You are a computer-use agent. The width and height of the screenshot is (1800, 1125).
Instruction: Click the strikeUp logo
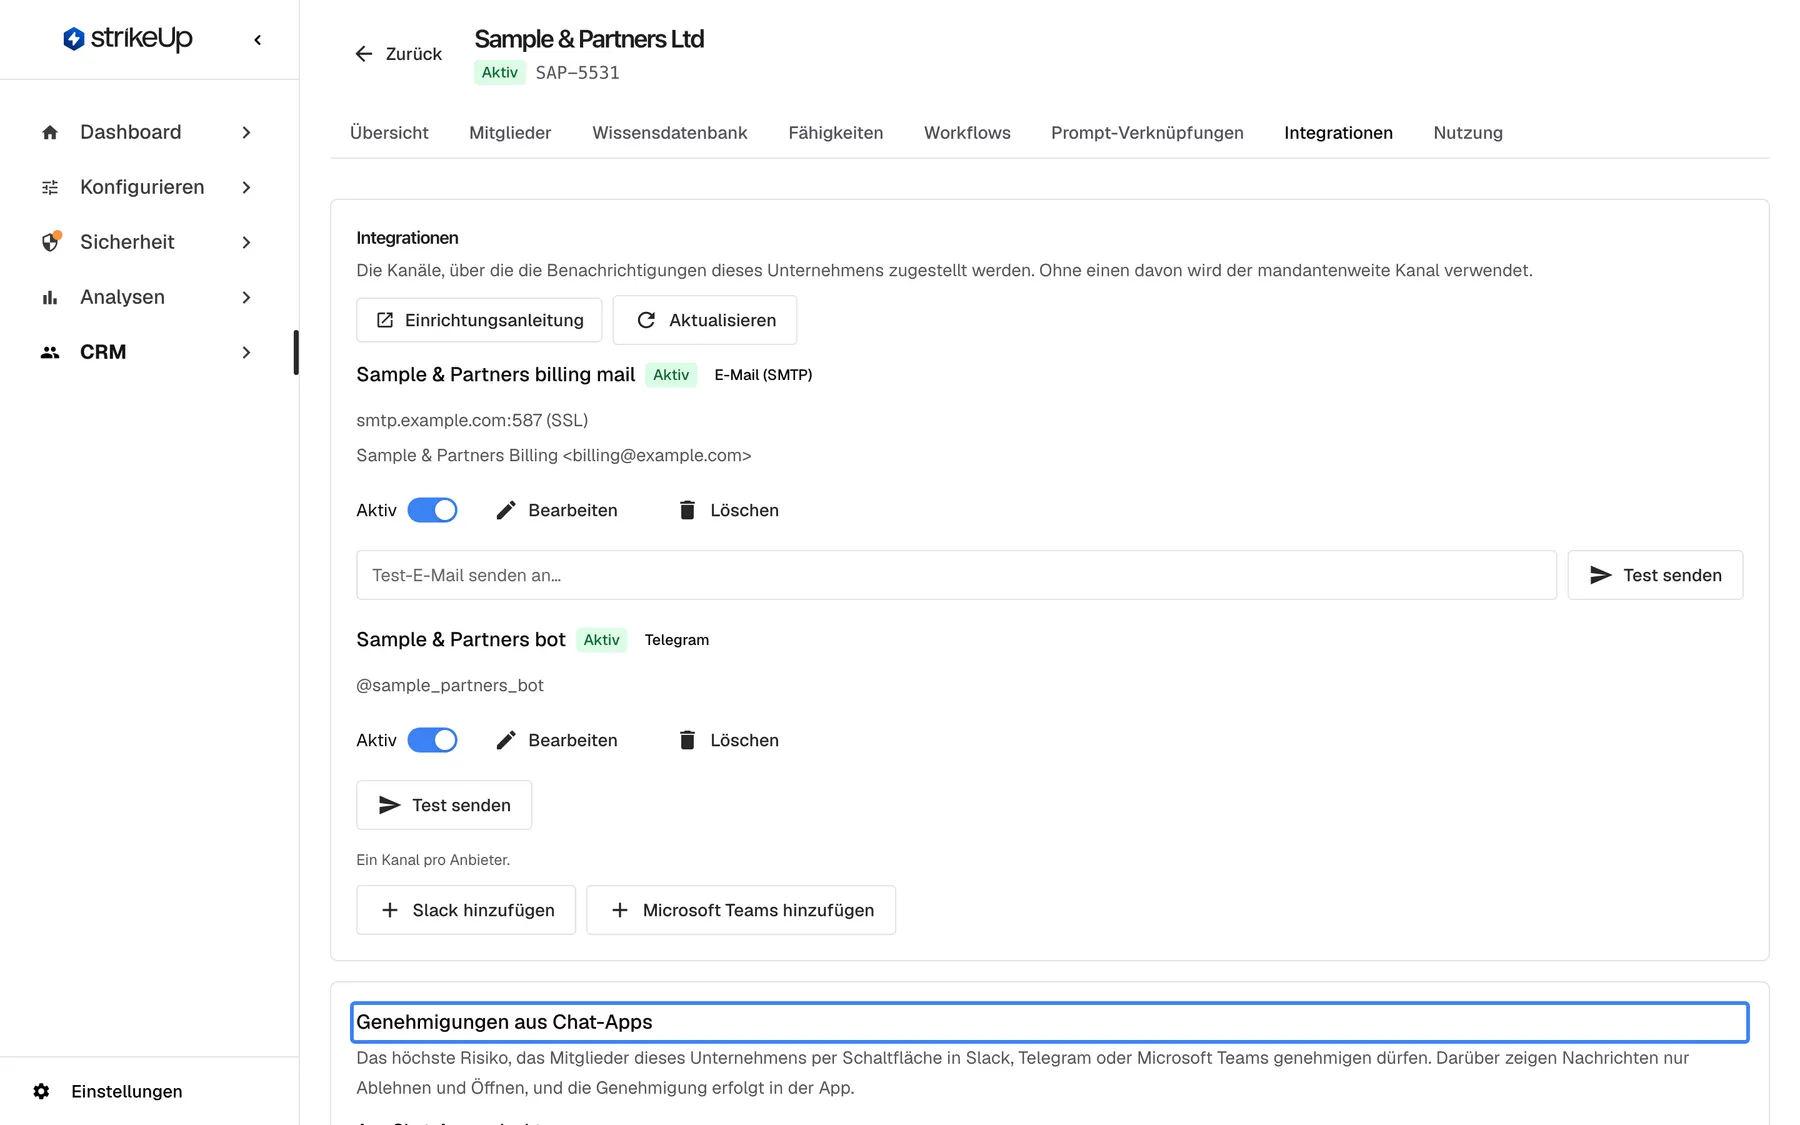(x=127, y=39)
